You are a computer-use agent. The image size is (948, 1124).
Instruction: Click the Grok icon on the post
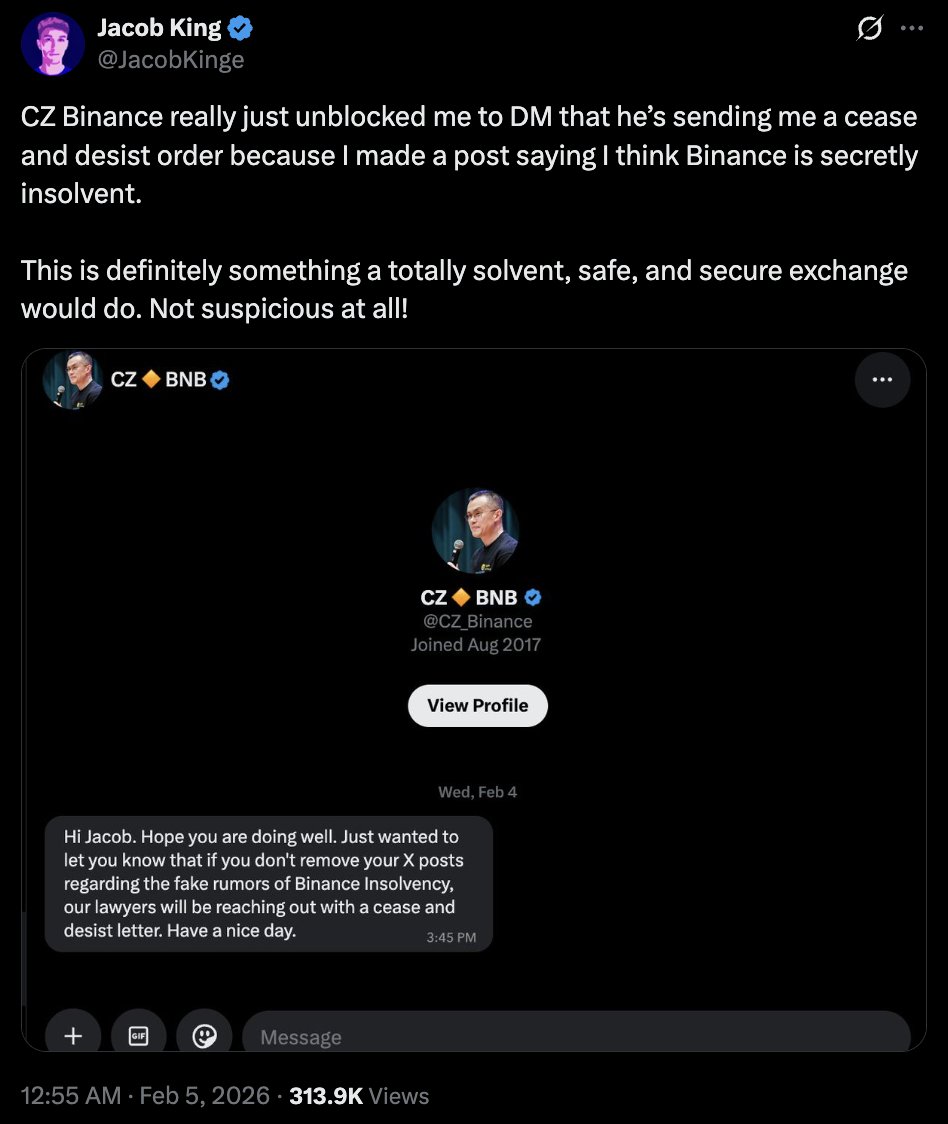click(x=870, y=29)
